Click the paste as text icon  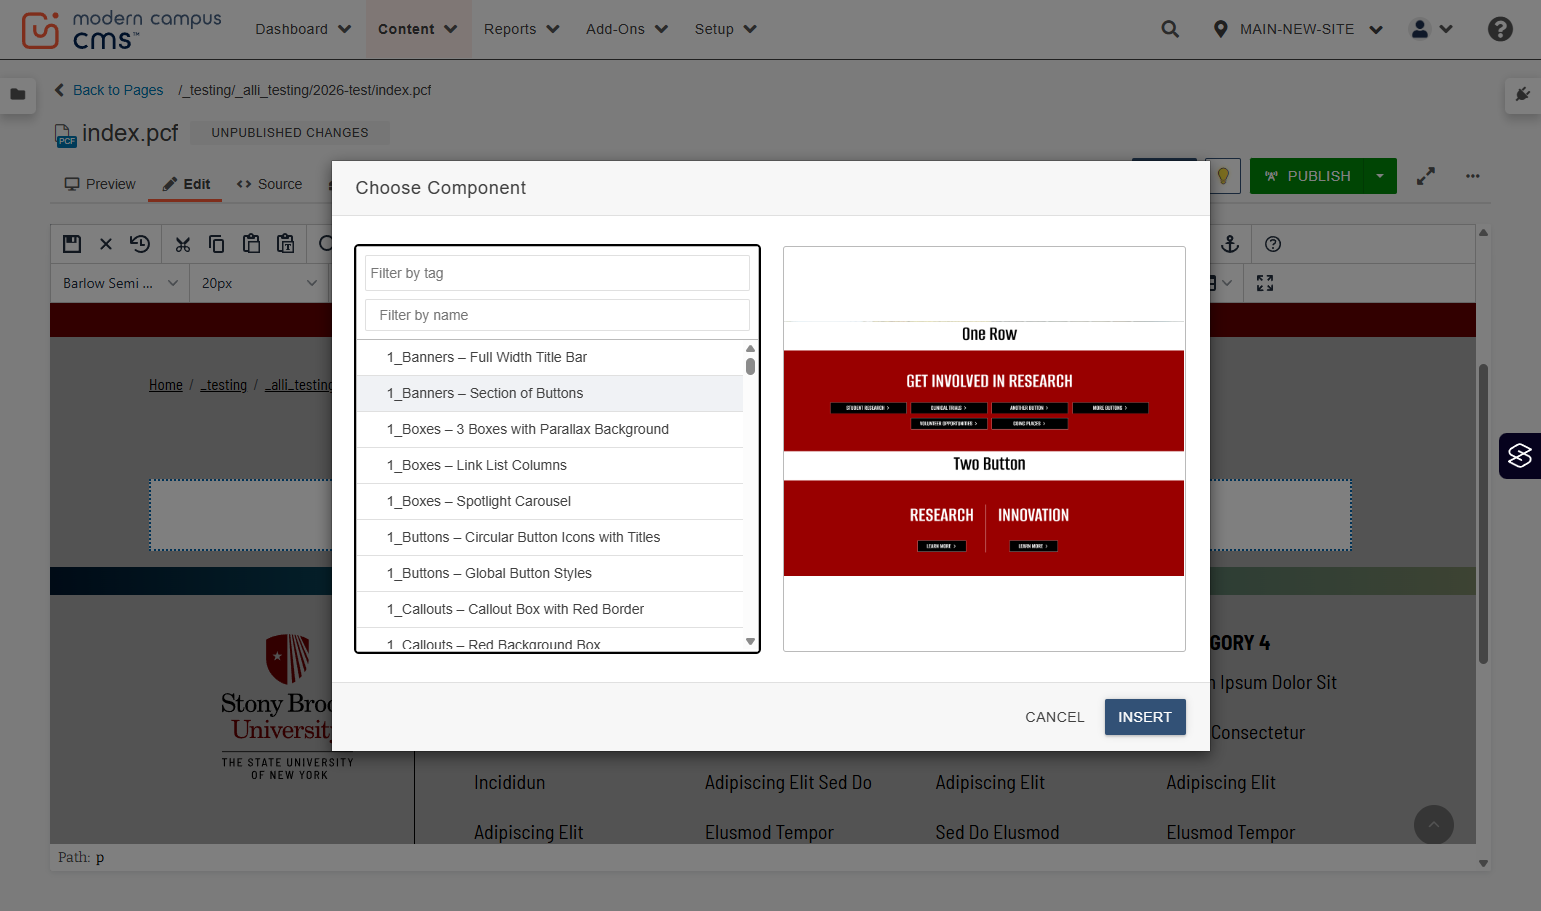pyautogui.click(x=286, y=244)
